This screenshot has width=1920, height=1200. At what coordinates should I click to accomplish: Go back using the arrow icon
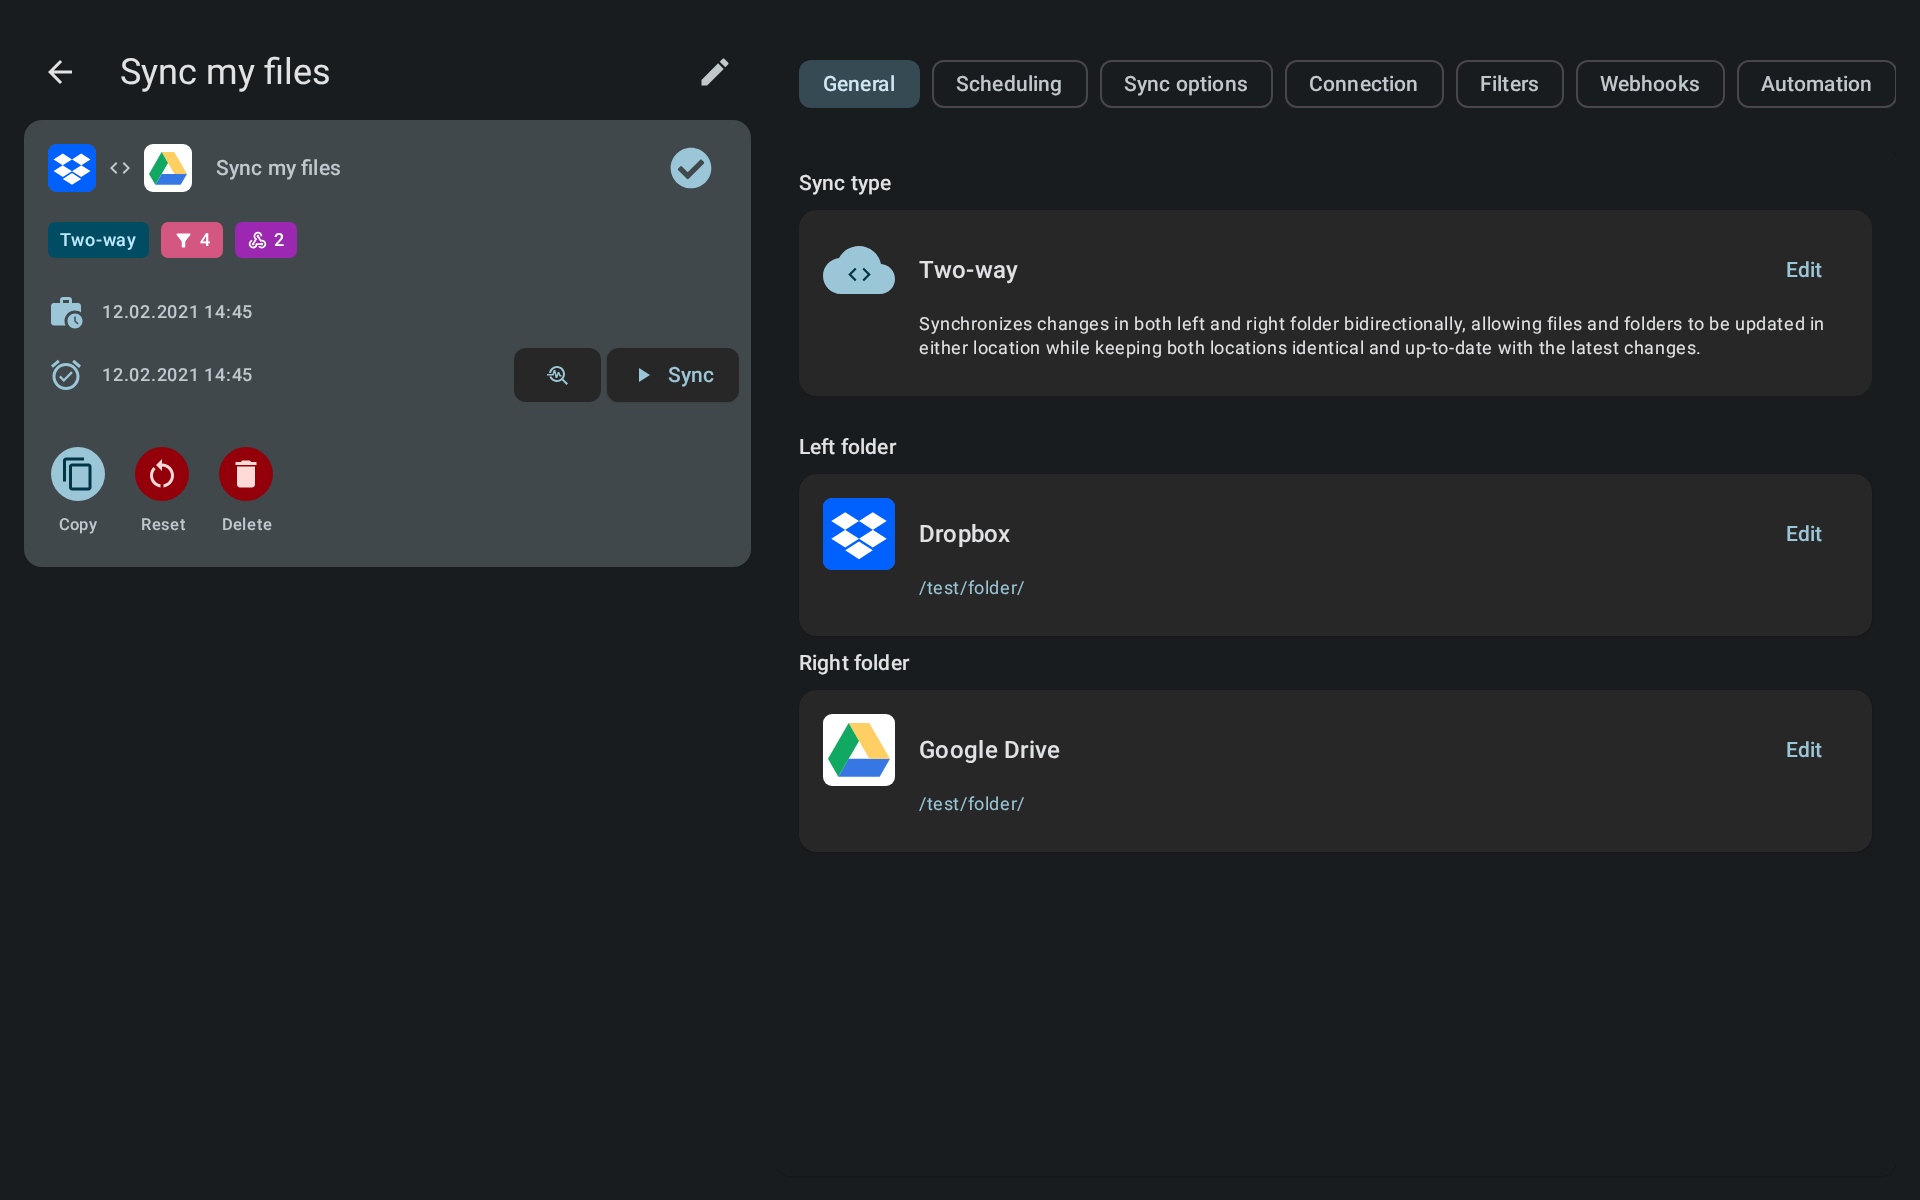tap(60, 72)
